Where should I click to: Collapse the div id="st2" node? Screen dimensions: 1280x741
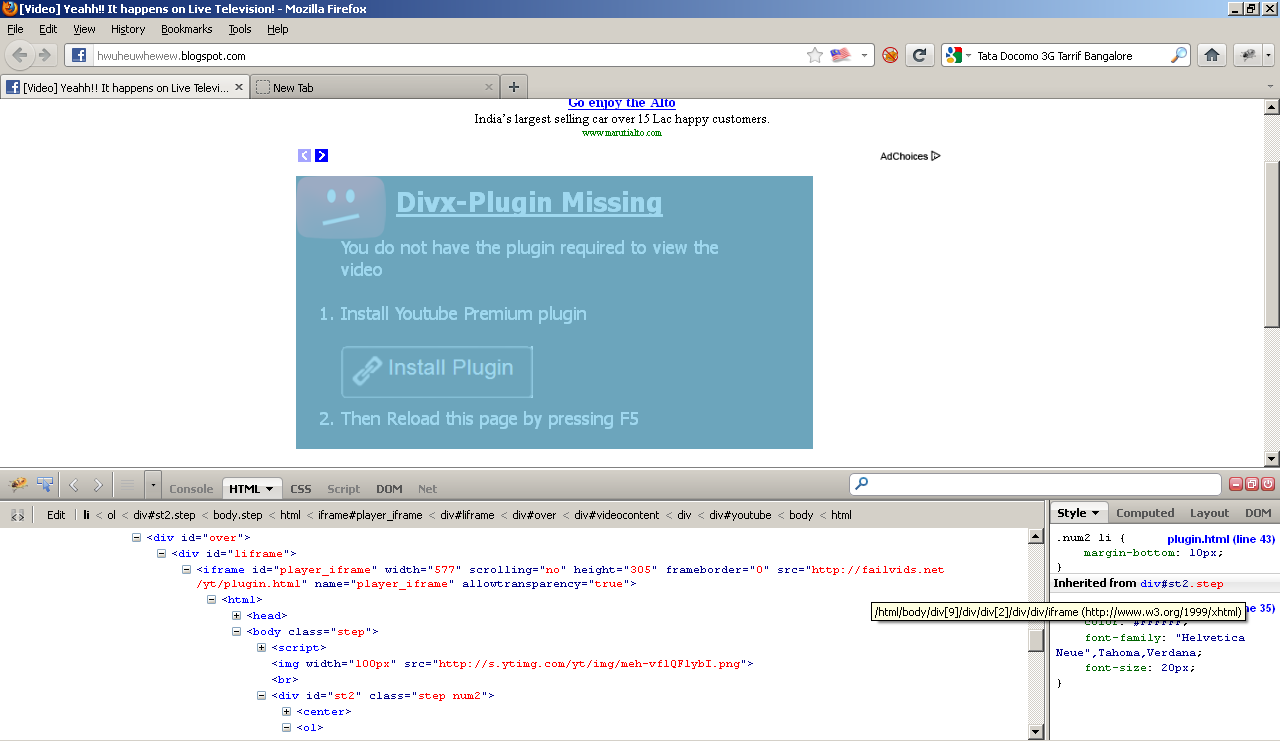point(262,695)
